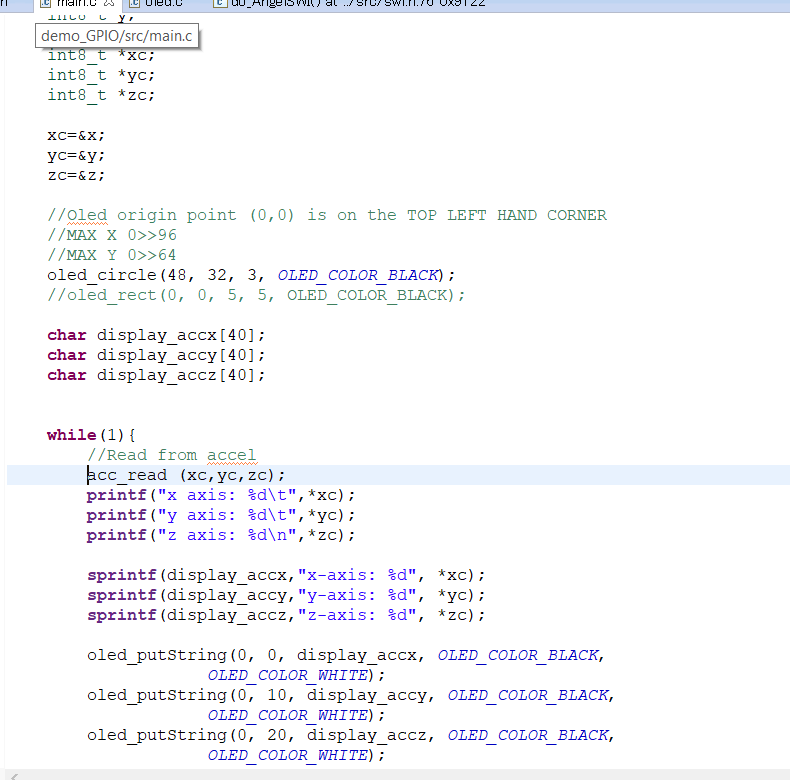The image size is (790, 780).
Task: Click 'char display_accy[40];' declaration
Action: click(x=156, y=355)
